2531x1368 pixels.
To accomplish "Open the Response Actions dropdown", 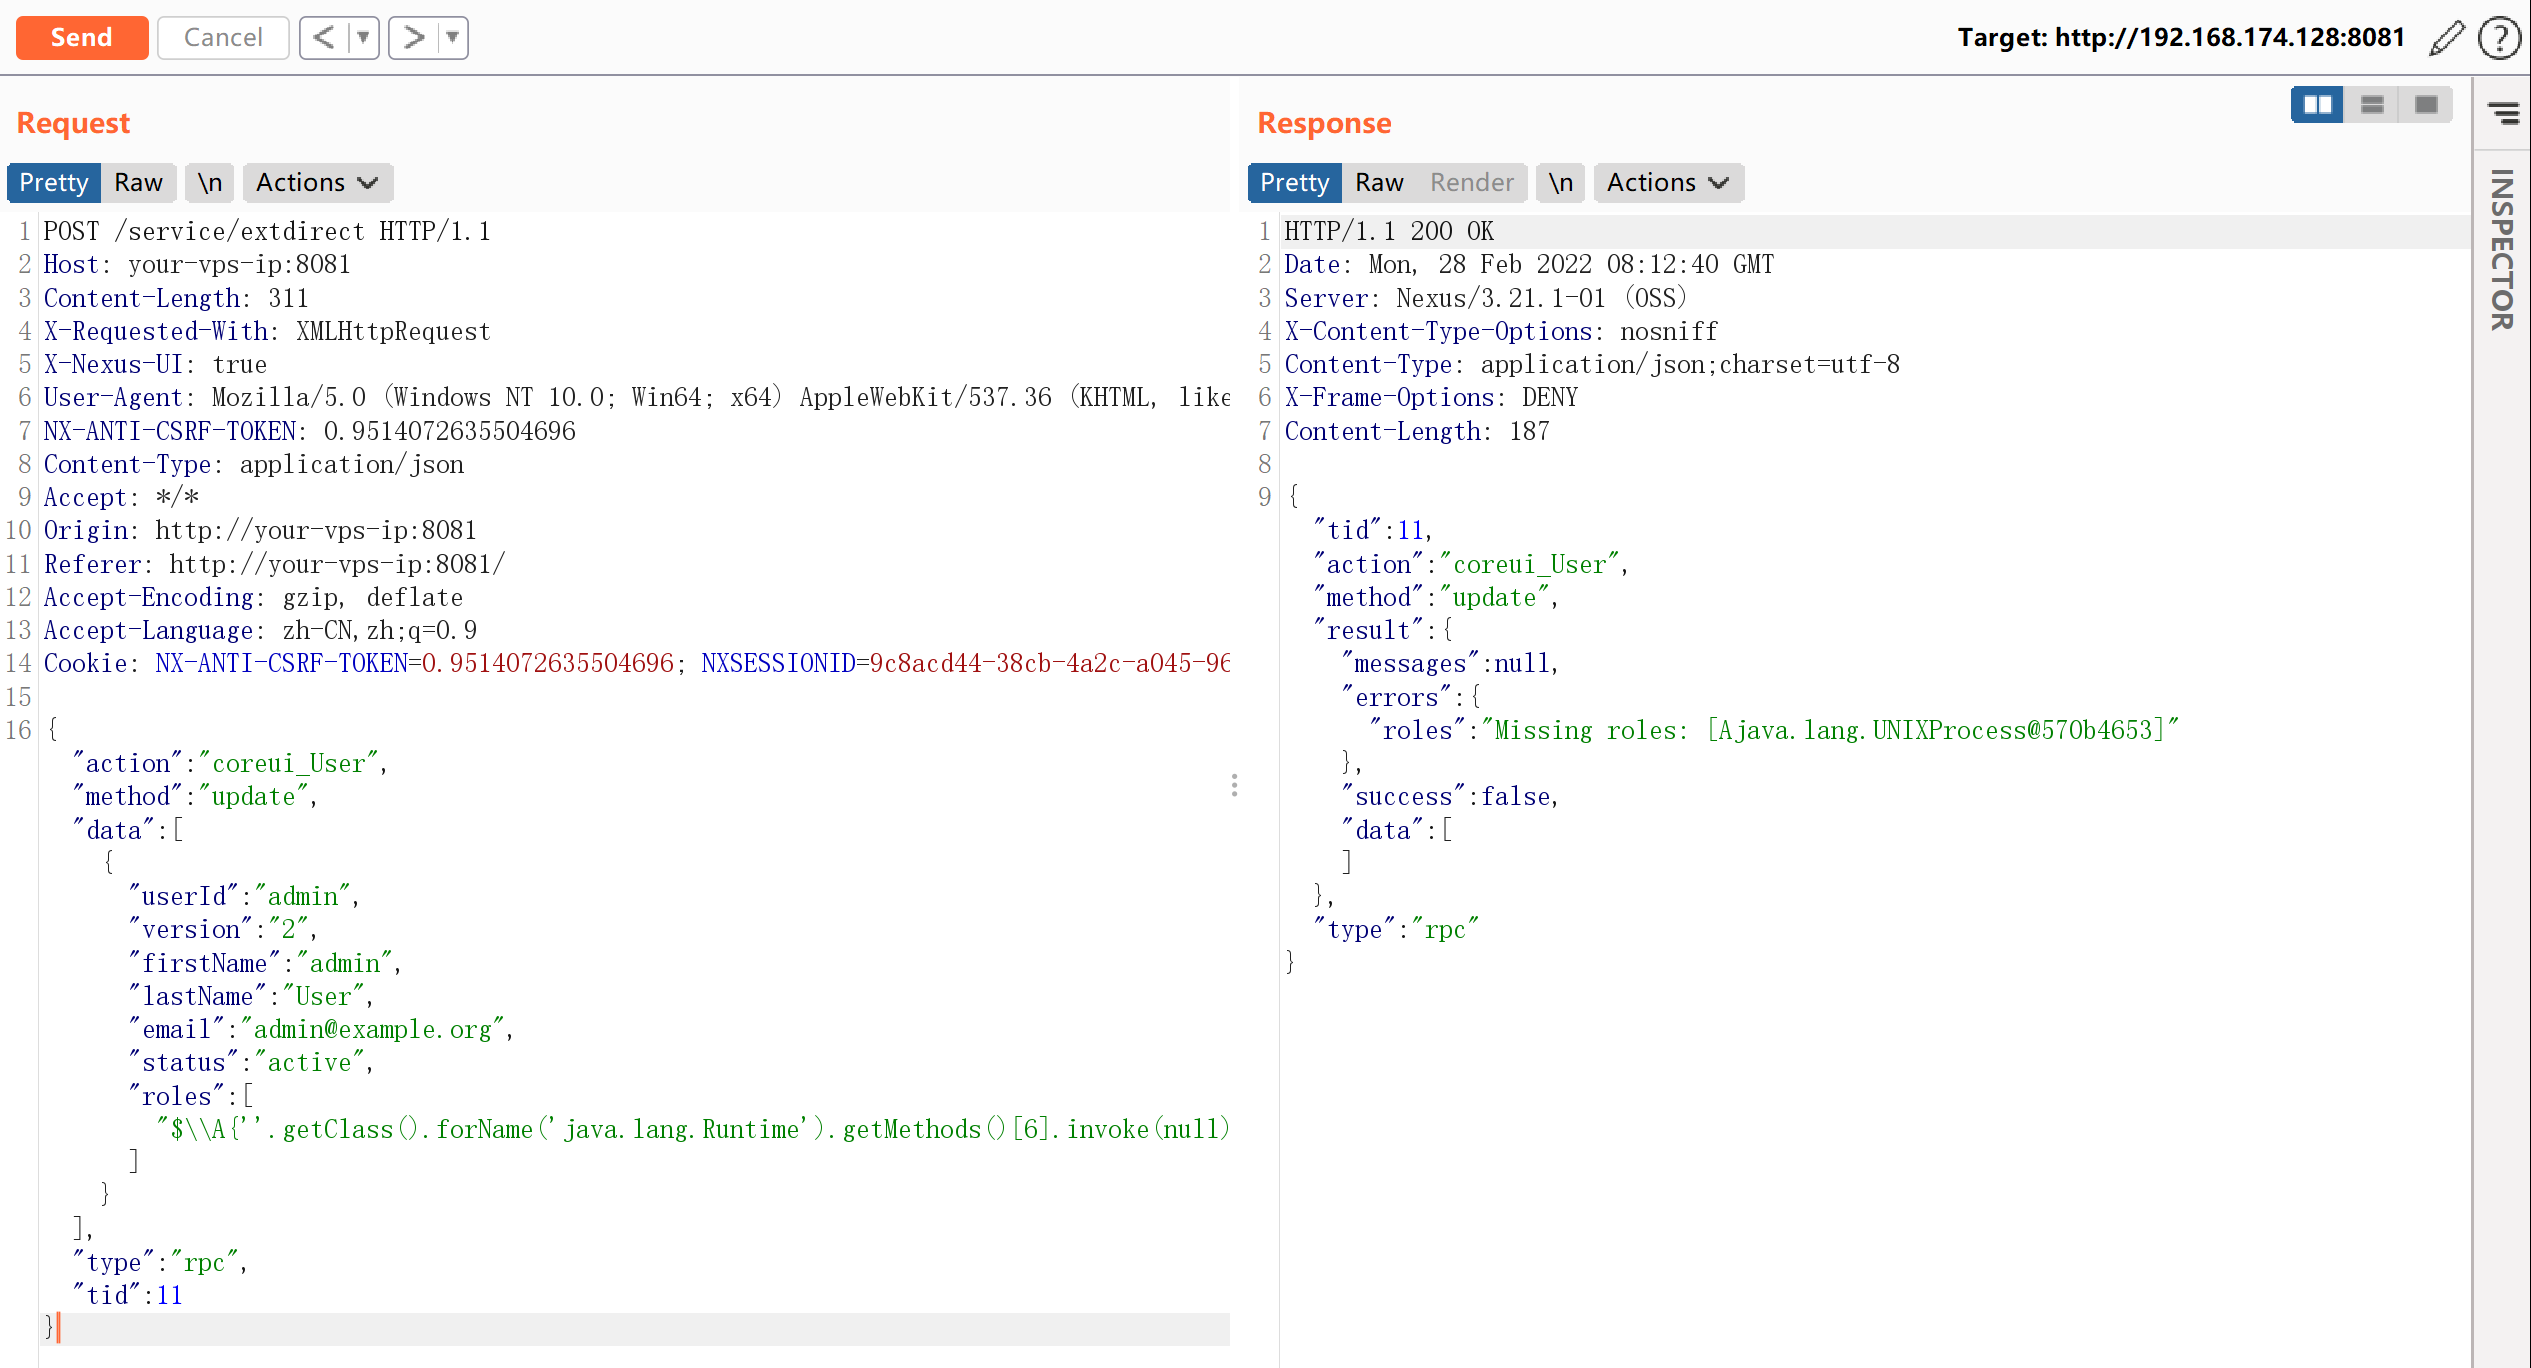I will click(1668, 183).
